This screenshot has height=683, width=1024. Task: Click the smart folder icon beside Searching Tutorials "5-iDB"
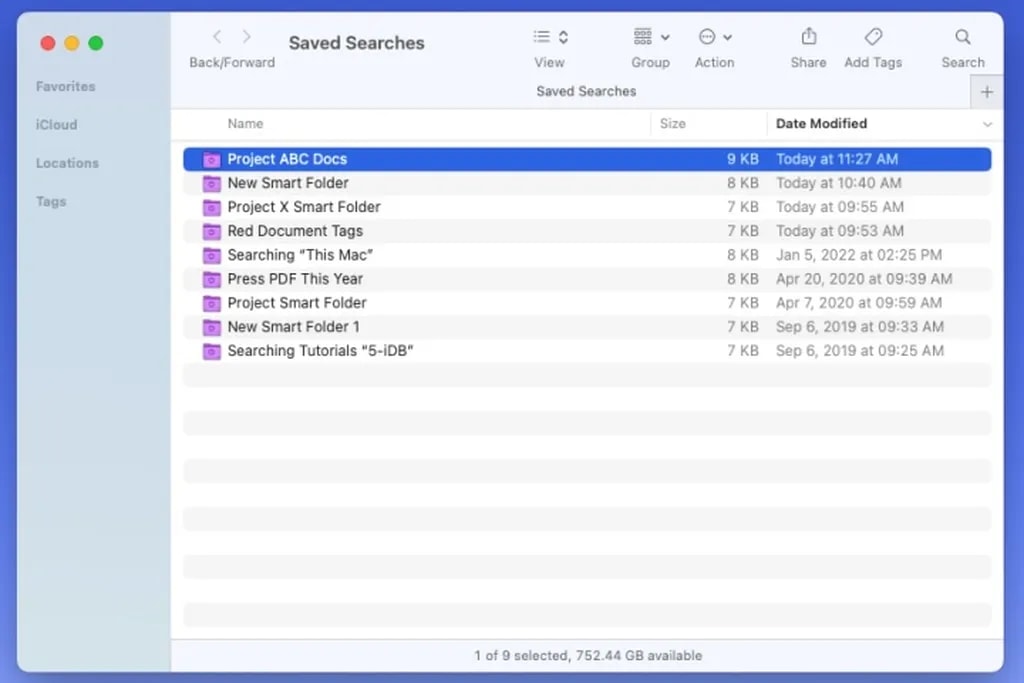coord(211,351)
